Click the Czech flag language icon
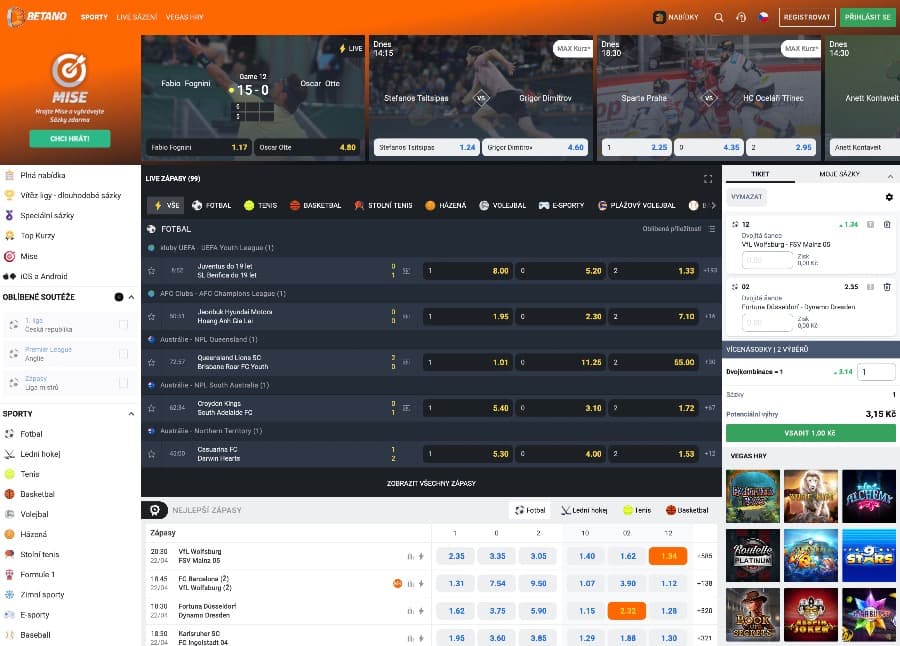This screenshot has width=900, height=646. [763, 17]
